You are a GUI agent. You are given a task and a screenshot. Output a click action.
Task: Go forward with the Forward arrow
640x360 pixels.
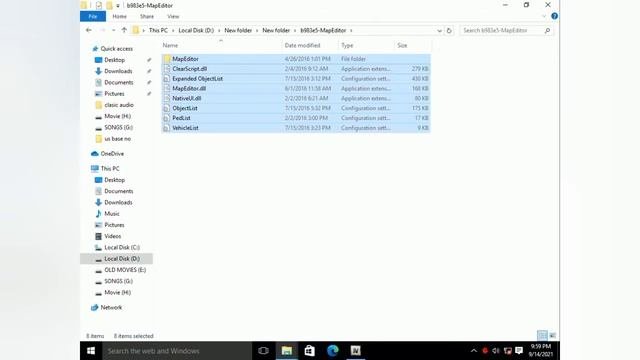pos(102,30)
